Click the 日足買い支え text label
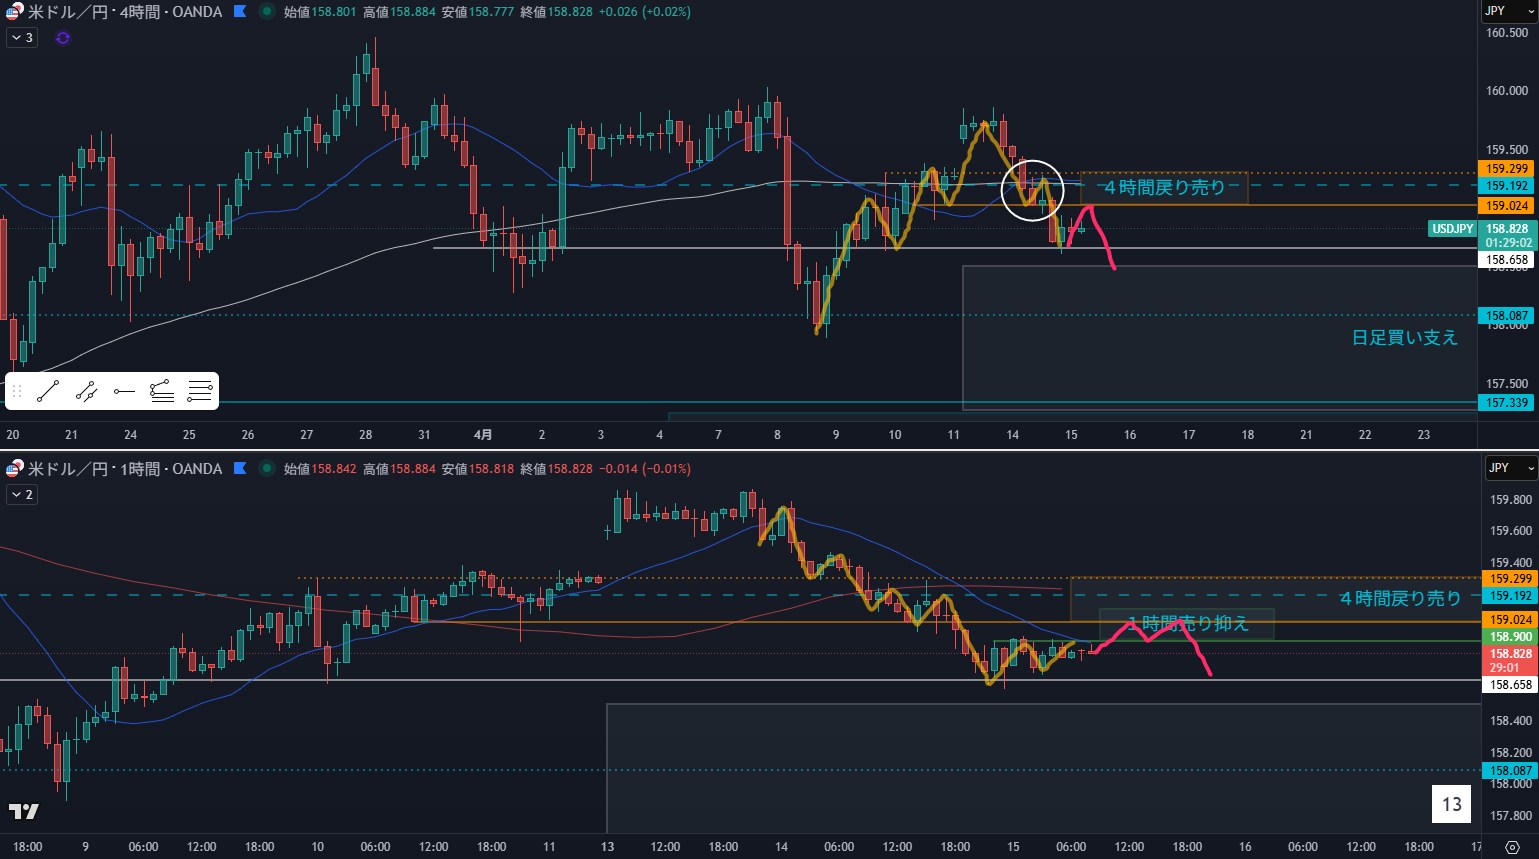This screenshot has height=859, width=1539. tap(1404, 338)
